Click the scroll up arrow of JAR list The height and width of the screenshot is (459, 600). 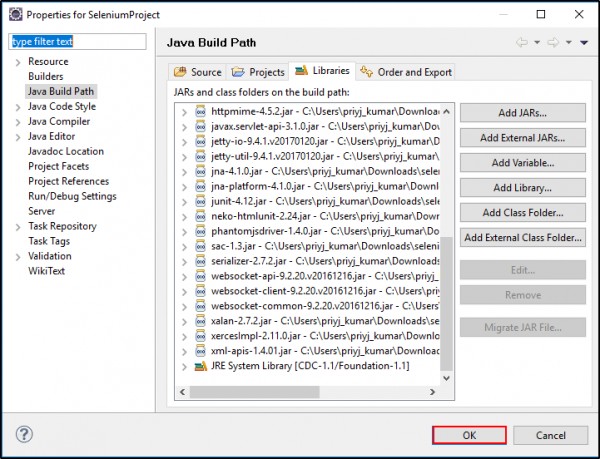(x=446, y=112)
